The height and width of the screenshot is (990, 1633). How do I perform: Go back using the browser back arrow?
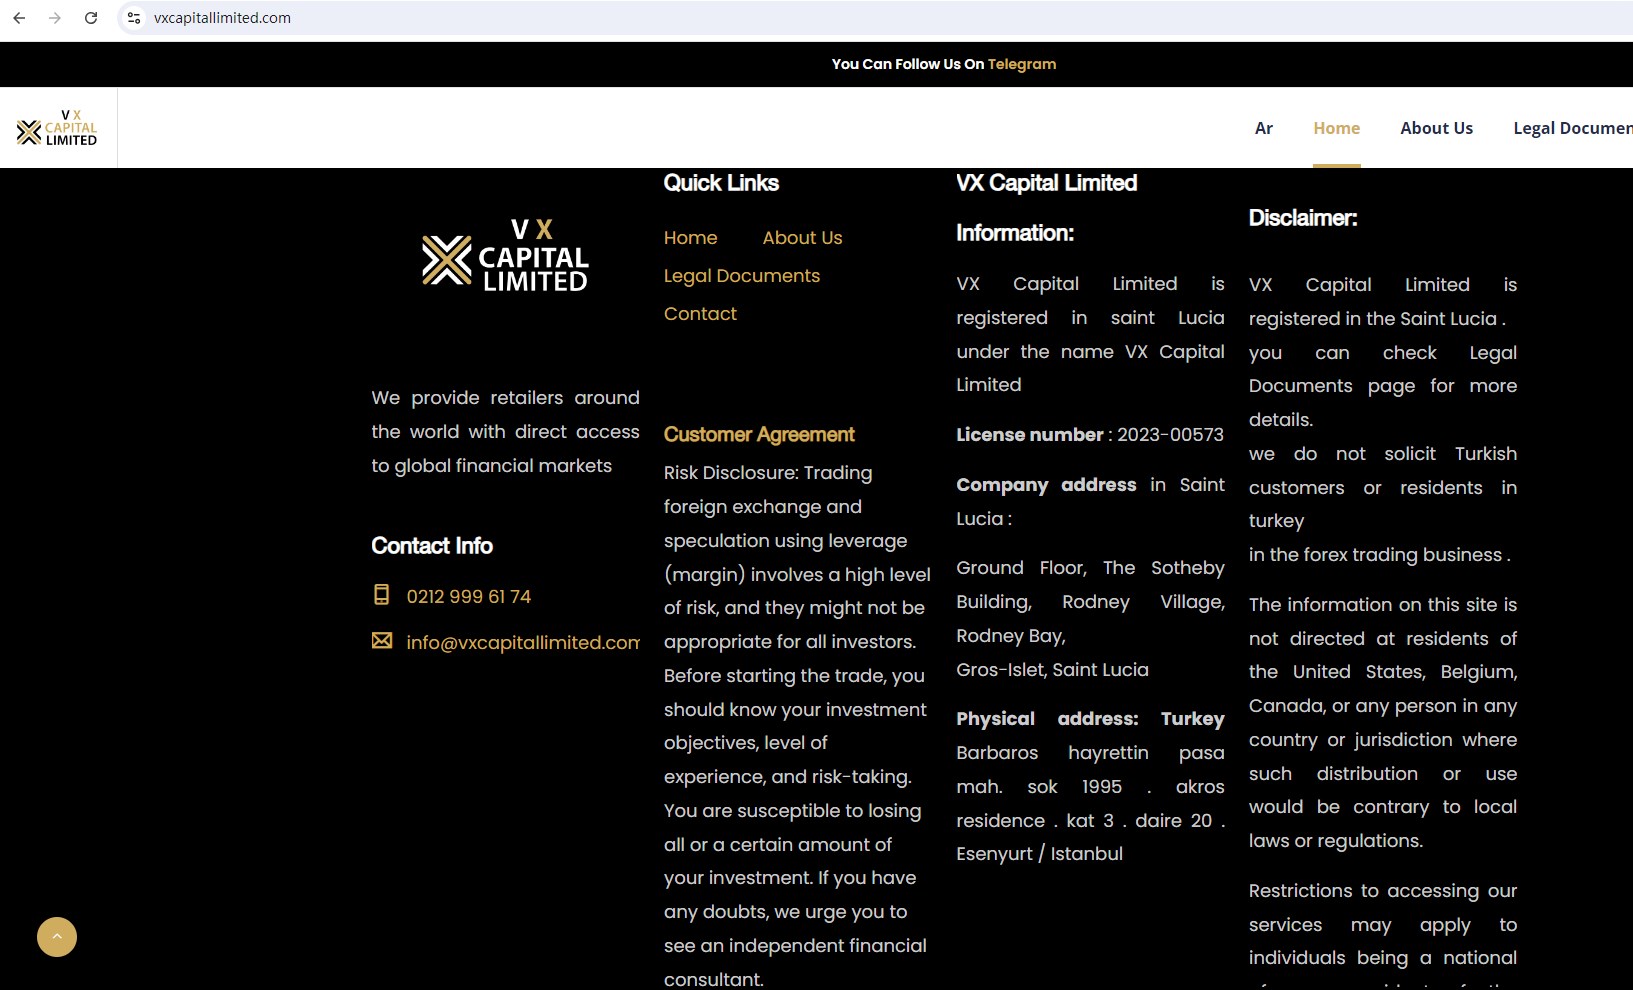[19, 18]
